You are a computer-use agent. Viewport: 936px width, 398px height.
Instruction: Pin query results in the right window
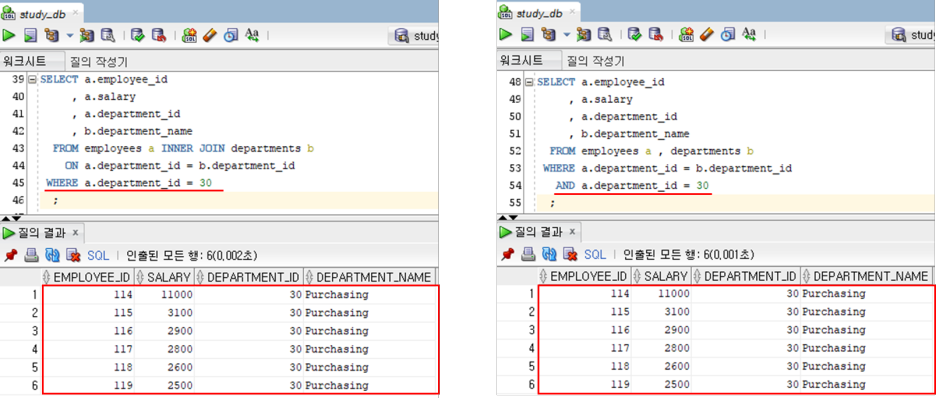point(507,255)
